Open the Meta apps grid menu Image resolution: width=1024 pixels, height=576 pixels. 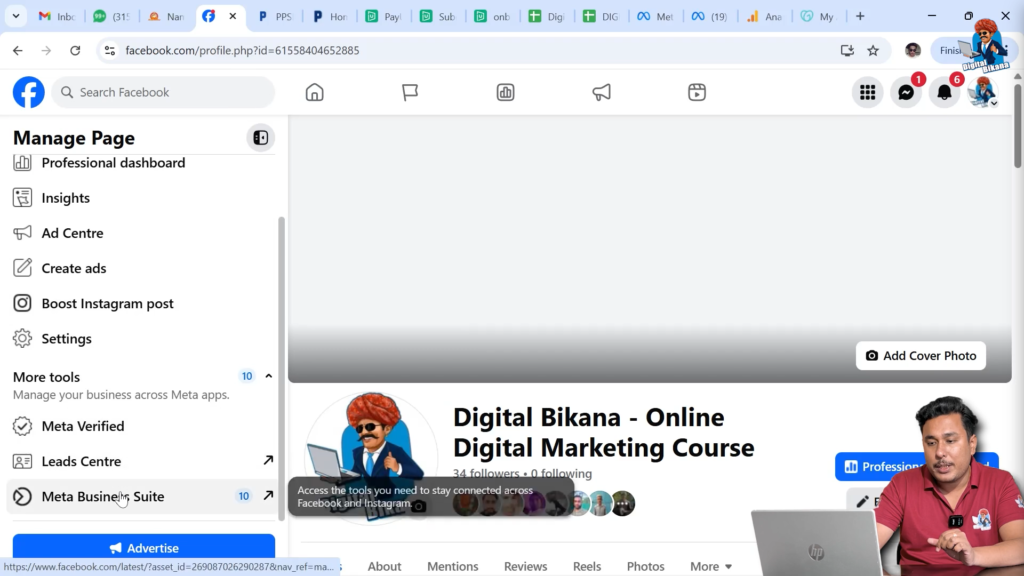869,91
